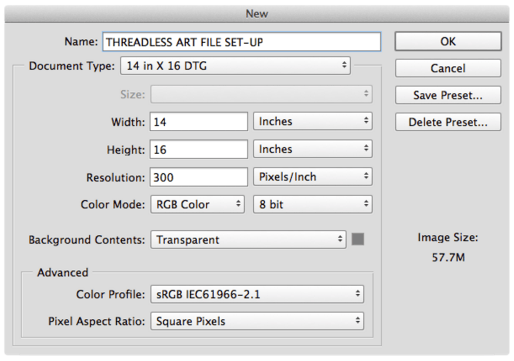The image size is (514, 361).
Task: Focus the Resolution value field
Action: pyautogui.click(x=199, y=177)
